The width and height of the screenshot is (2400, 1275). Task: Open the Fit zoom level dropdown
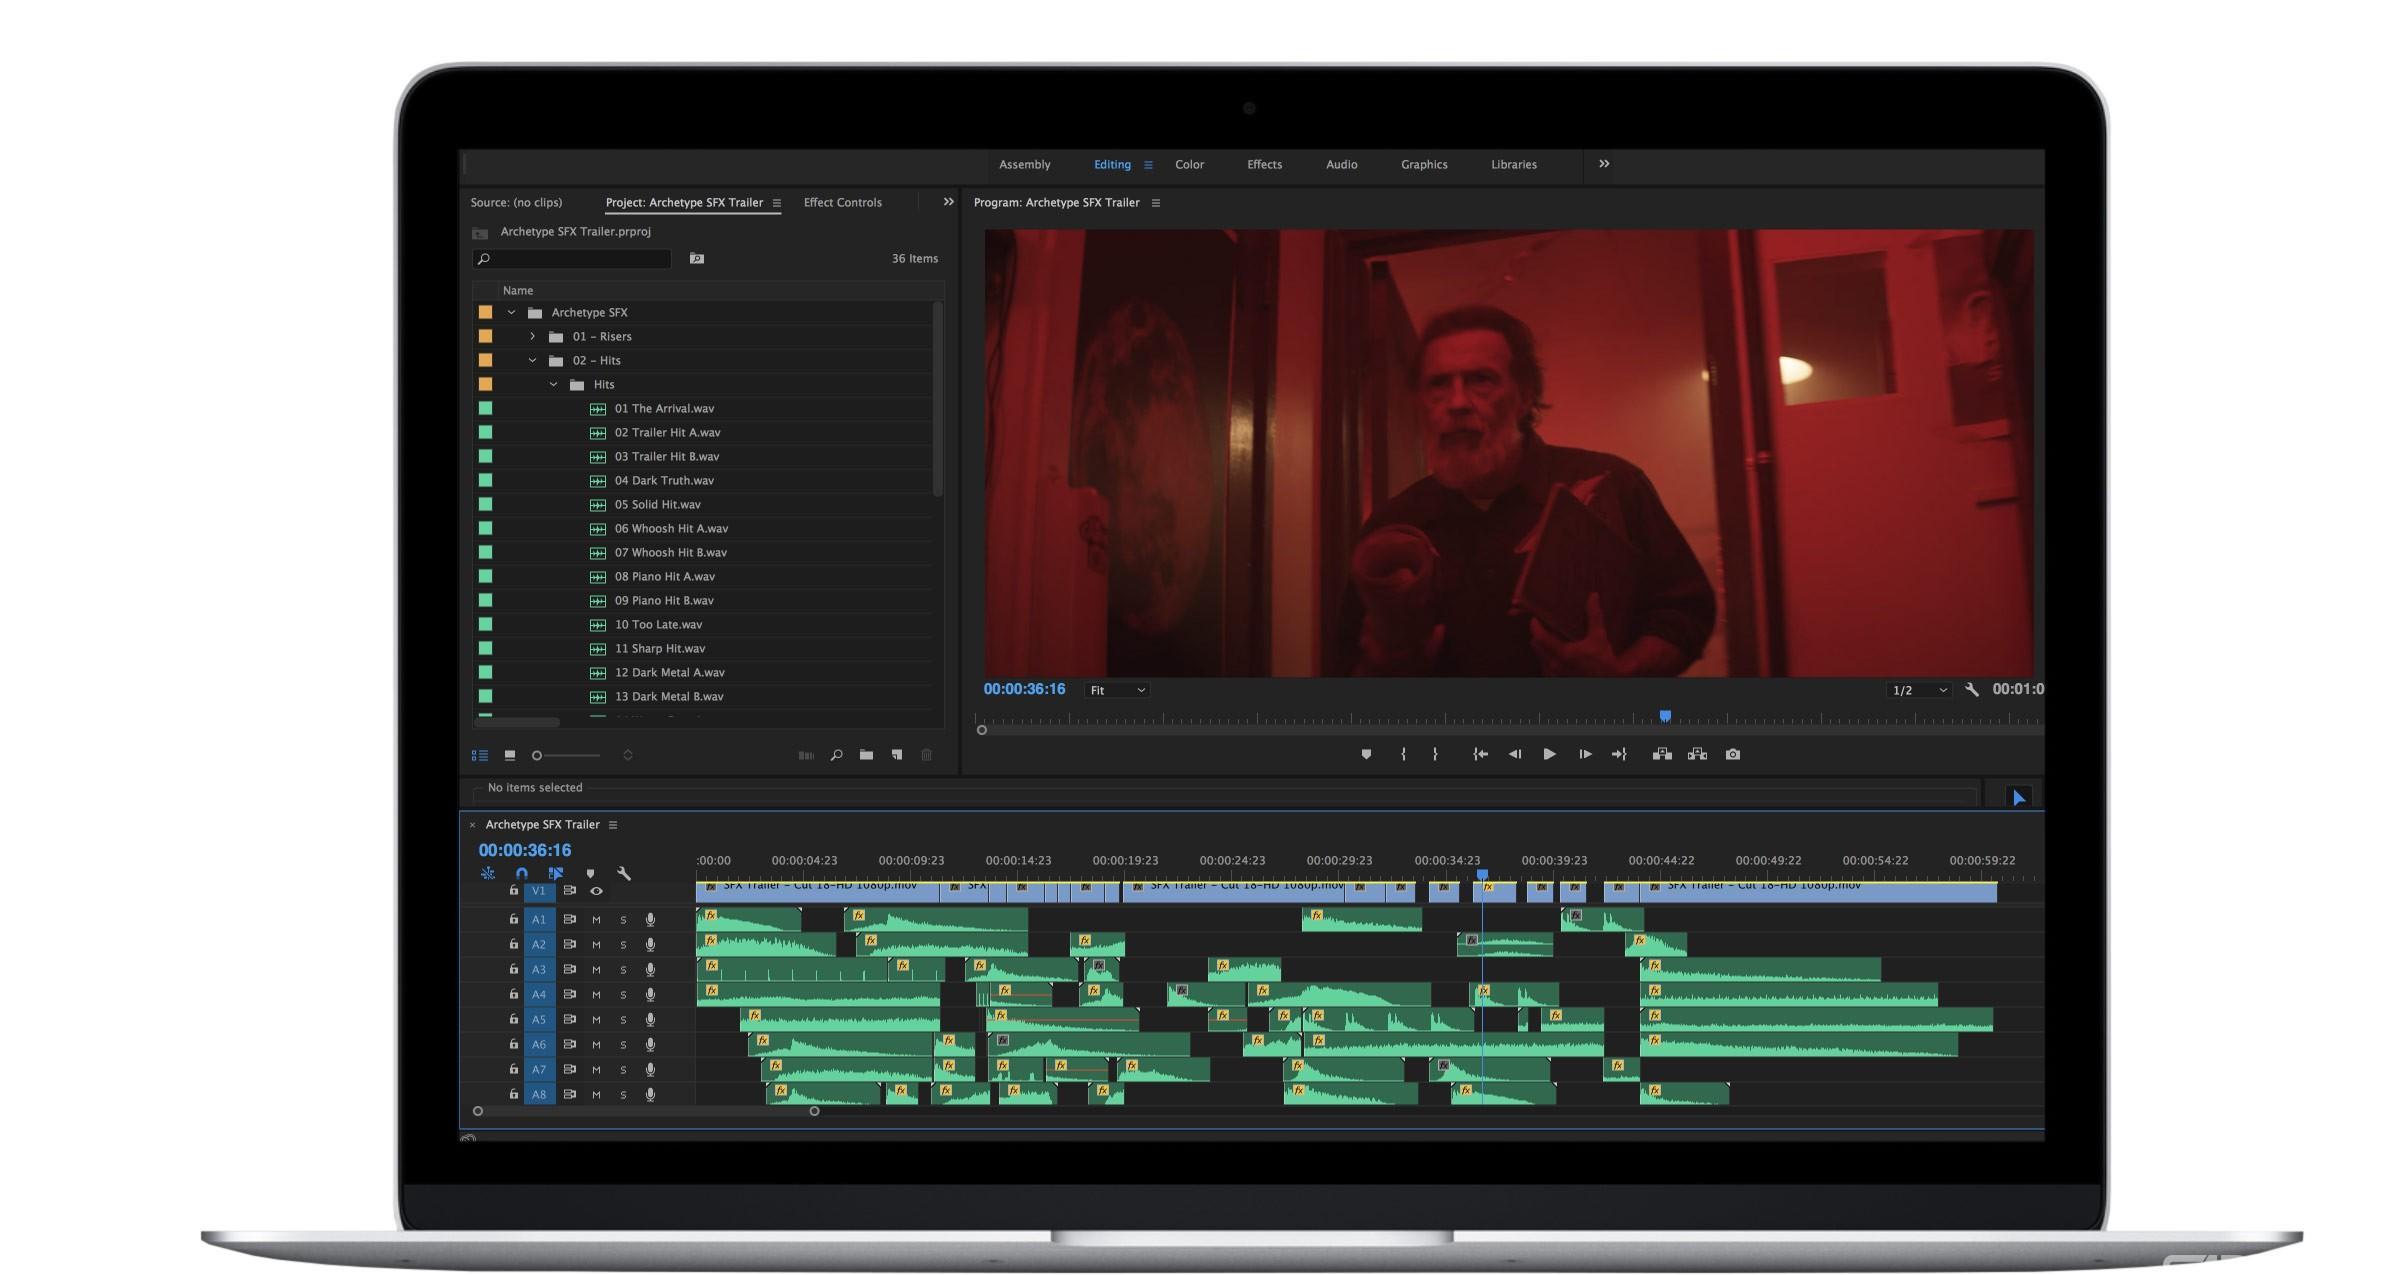coord(1117,690)
